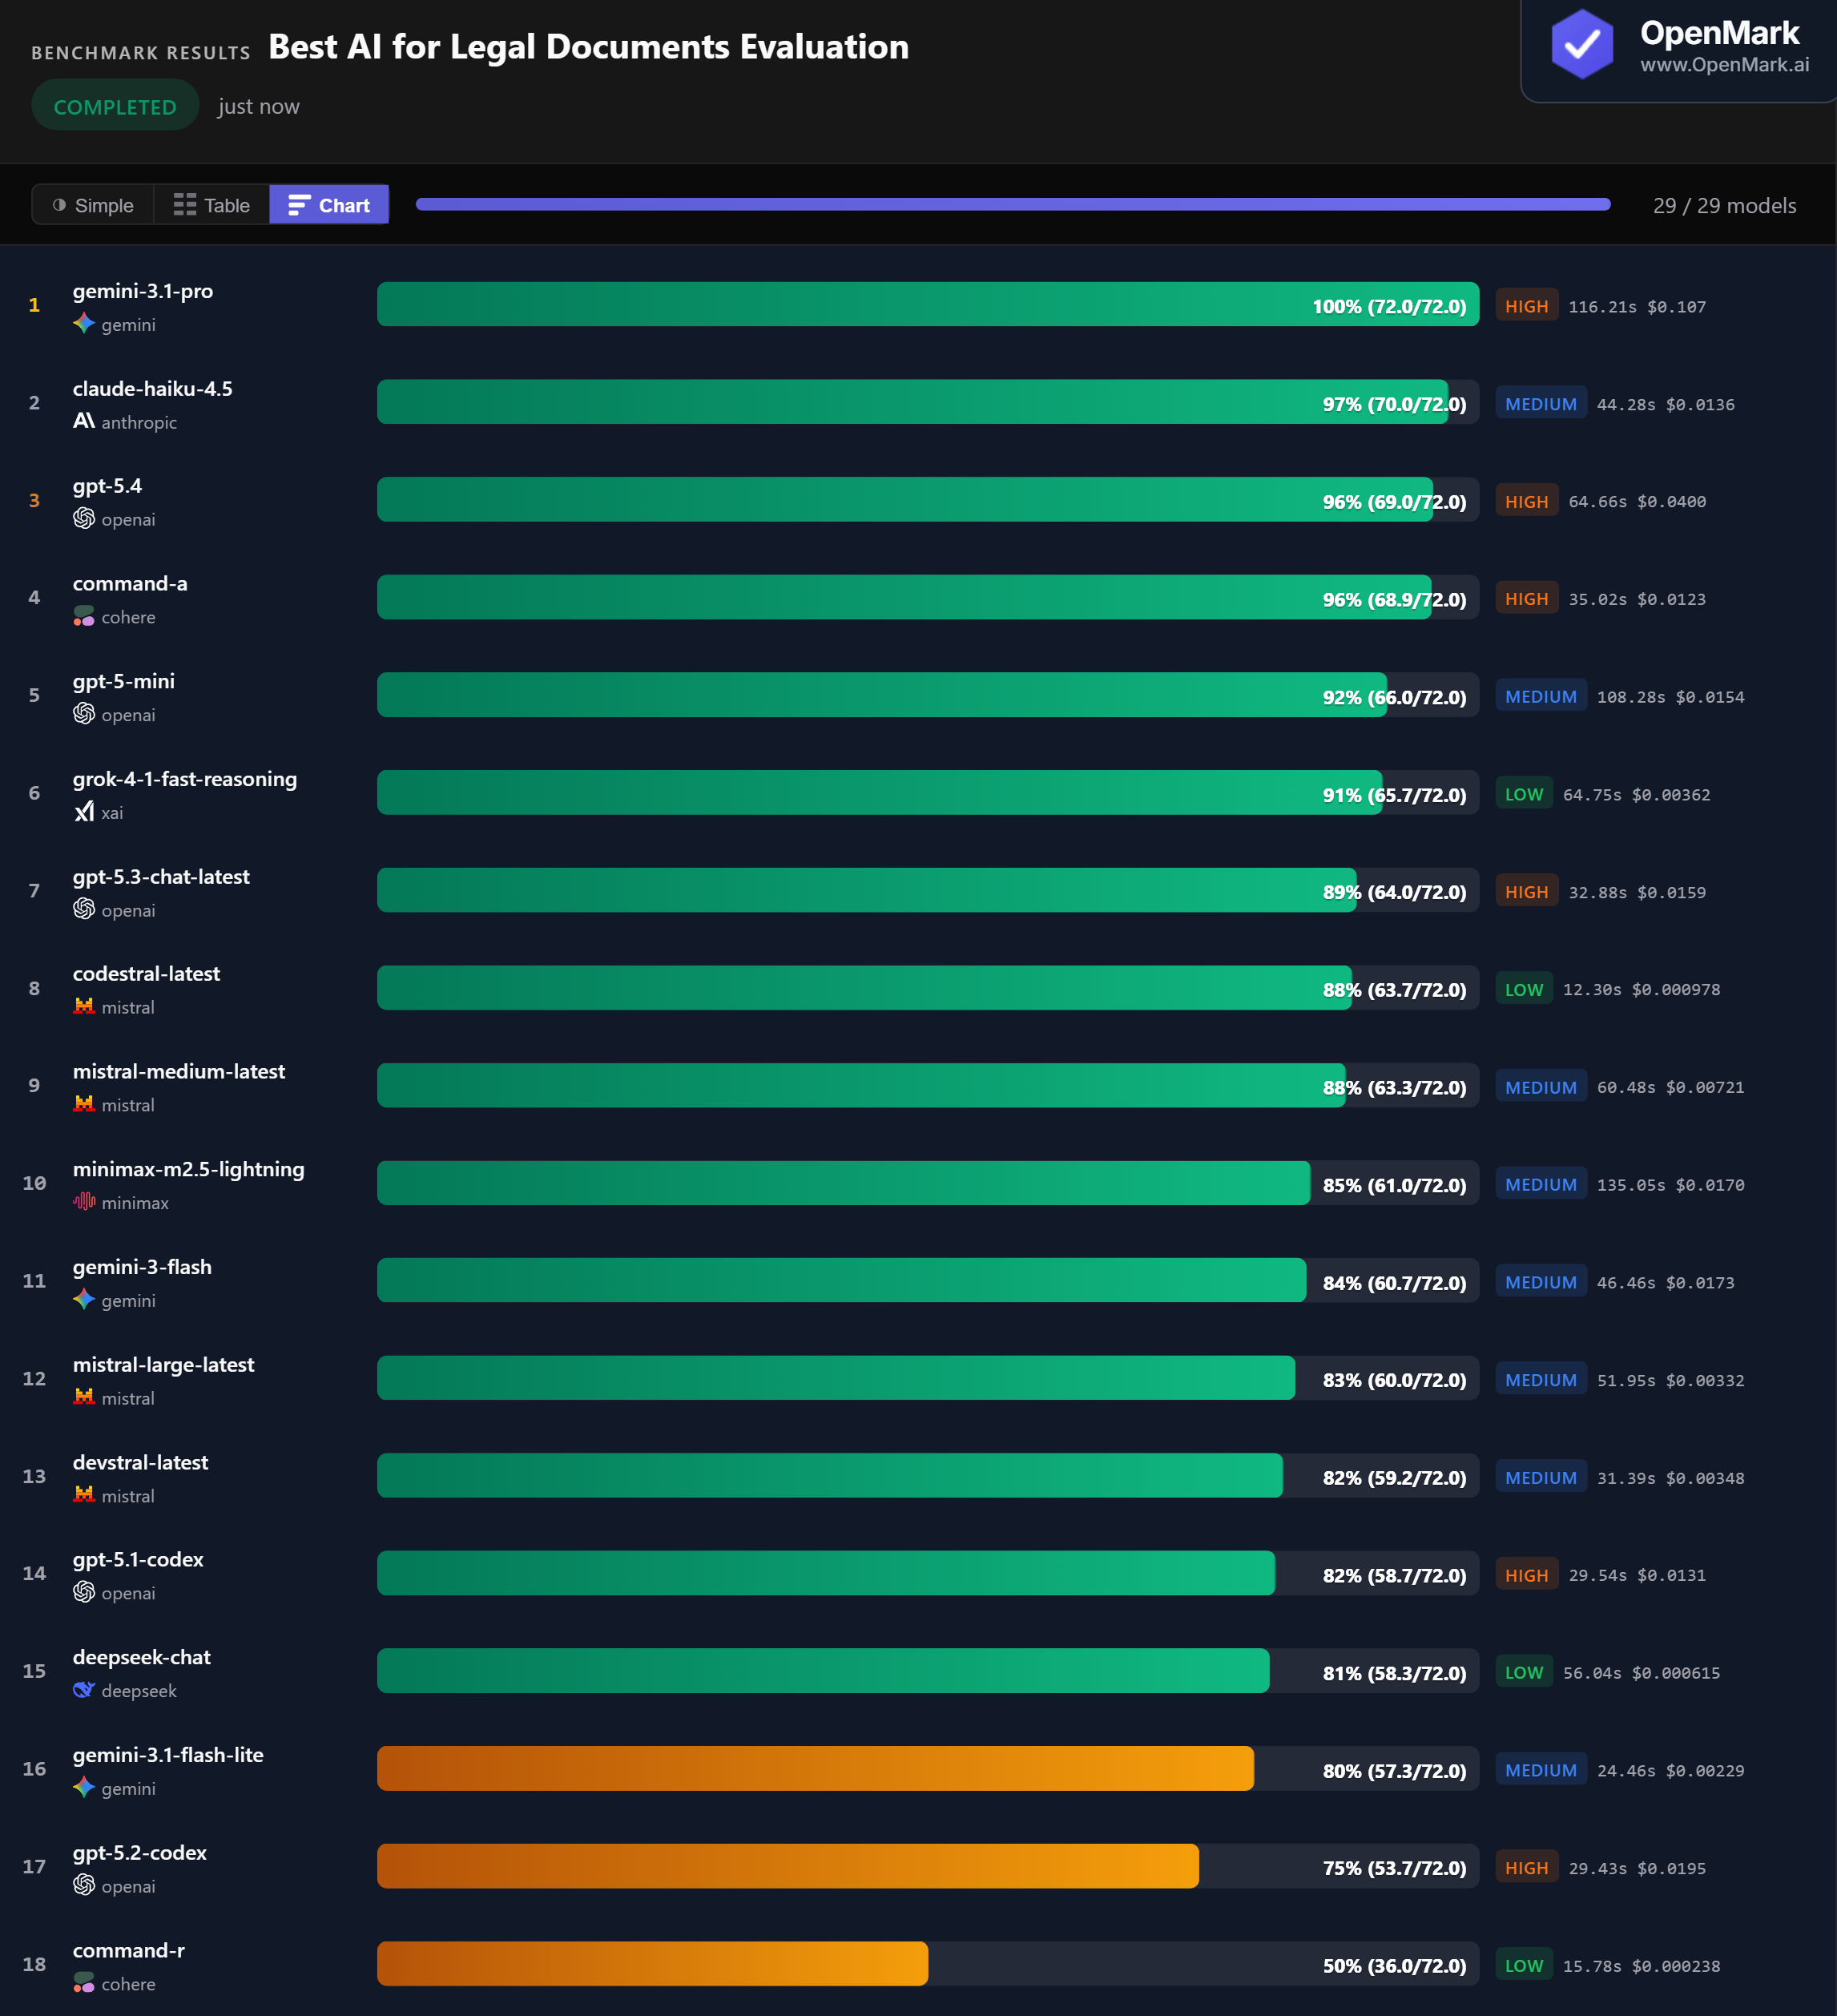Viewport: 1837px width, 2016px height.
Task: Toggle the MEDIUM badge next to gpt-5-mini
Action: pos(1541,695)
